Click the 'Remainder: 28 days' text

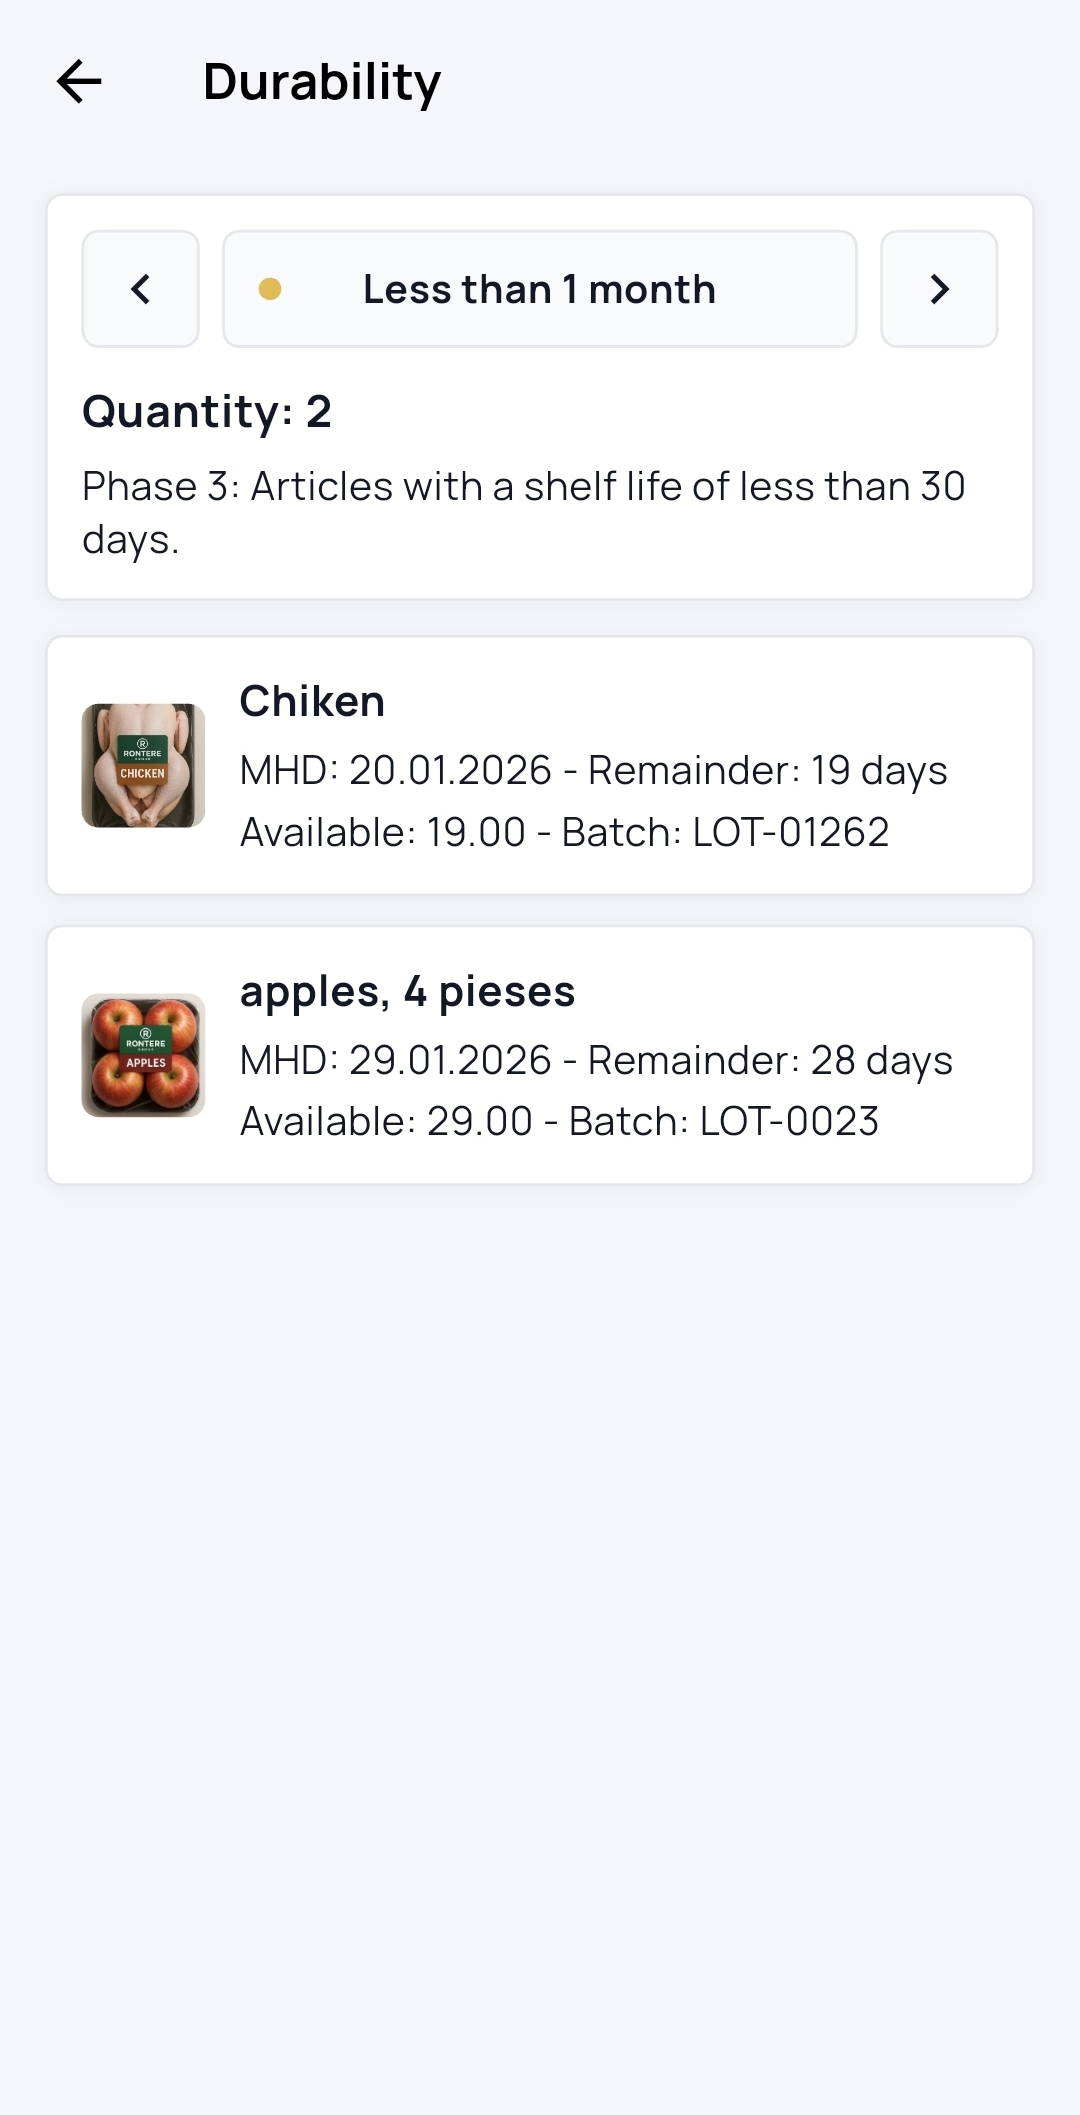click(770, 1060)
